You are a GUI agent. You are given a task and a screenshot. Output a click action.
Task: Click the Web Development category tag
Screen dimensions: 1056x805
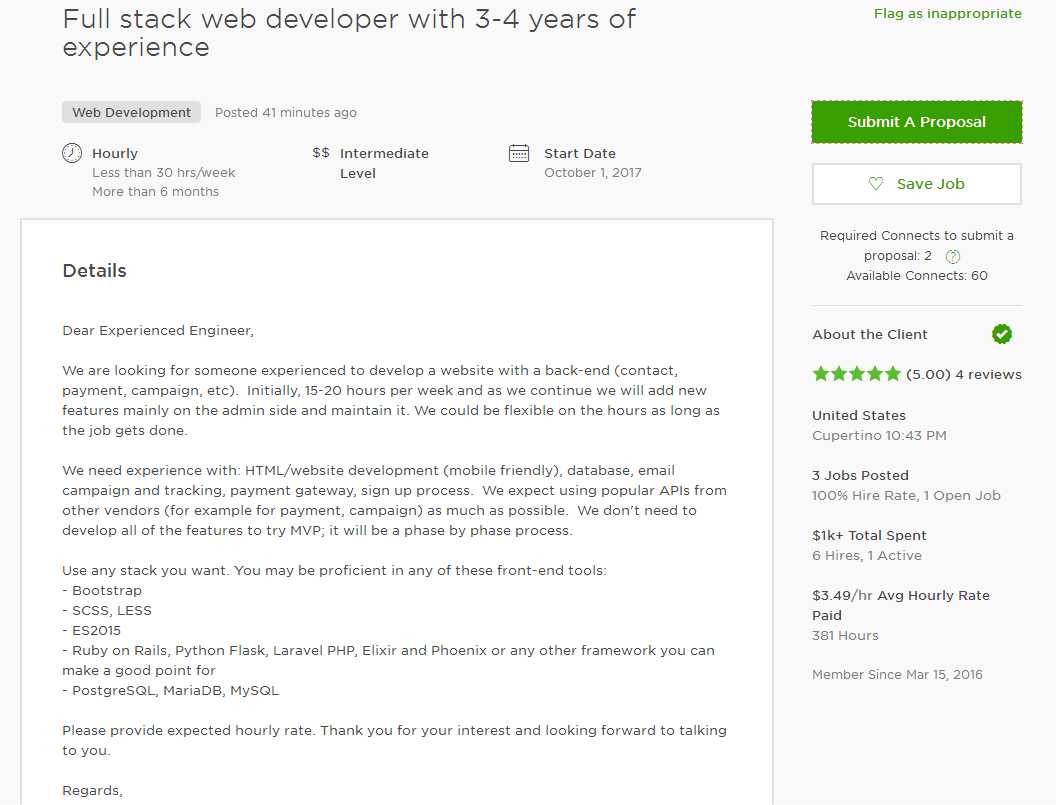(x=131, y=112)
